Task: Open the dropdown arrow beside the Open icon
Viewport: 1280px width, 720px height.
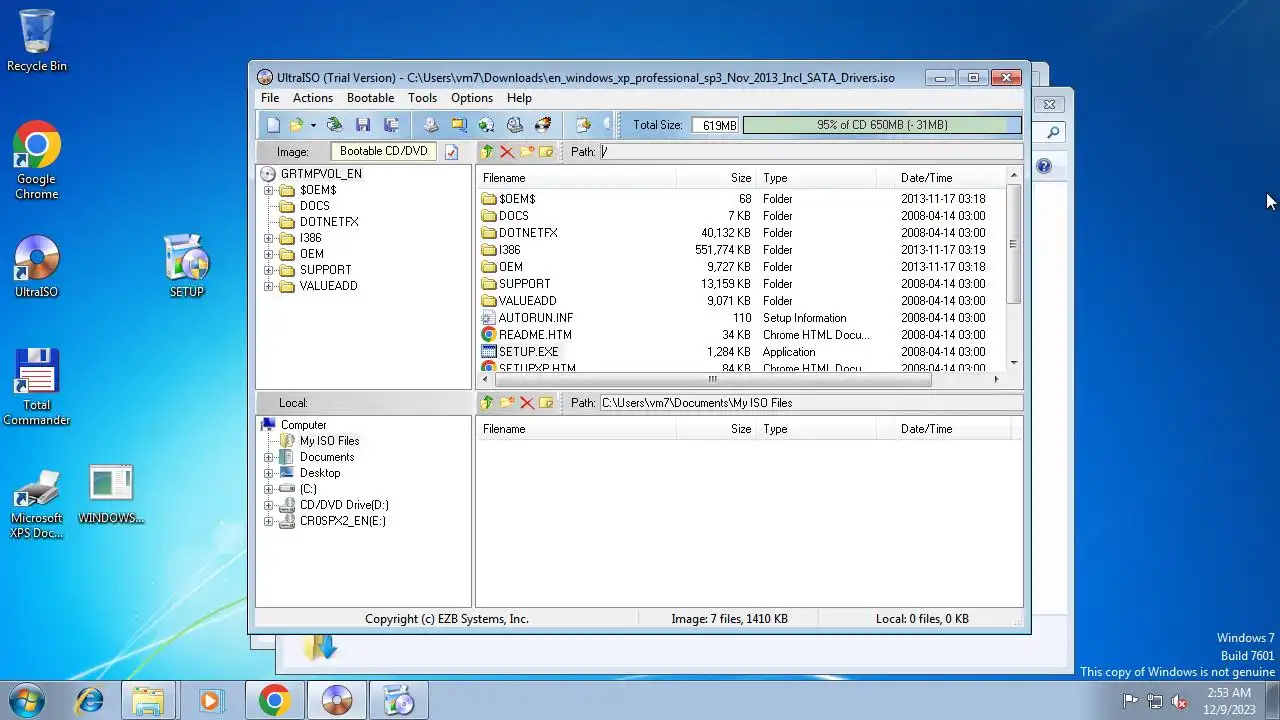Action: [313, 125]
